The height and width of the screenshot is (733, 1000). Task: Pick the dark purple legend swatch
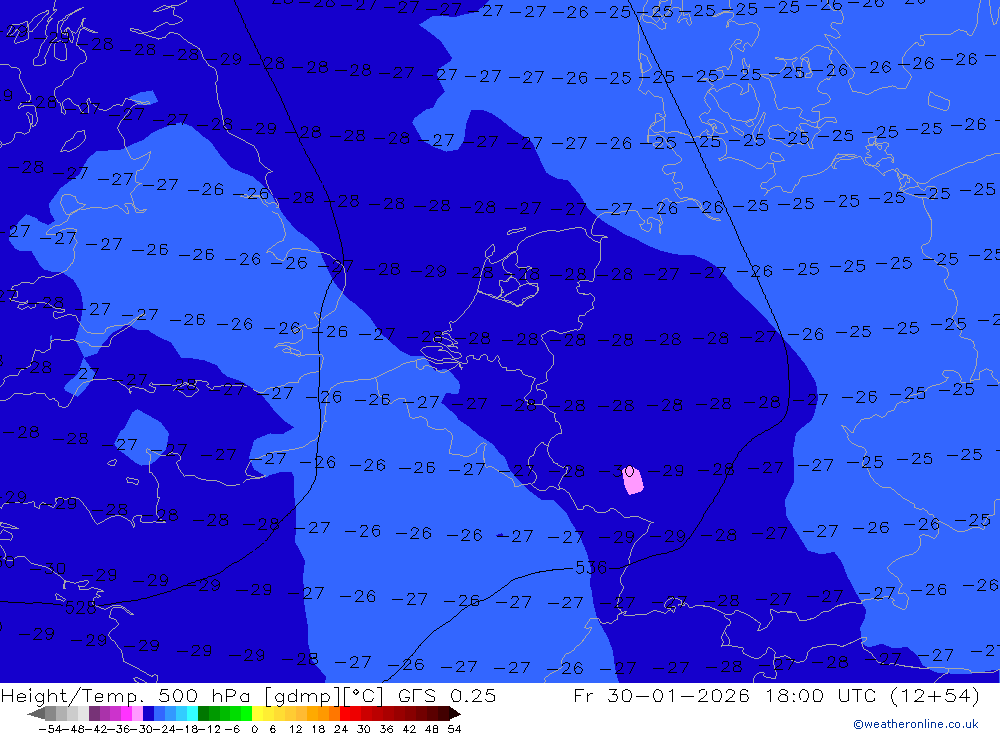tap(94, 714)
